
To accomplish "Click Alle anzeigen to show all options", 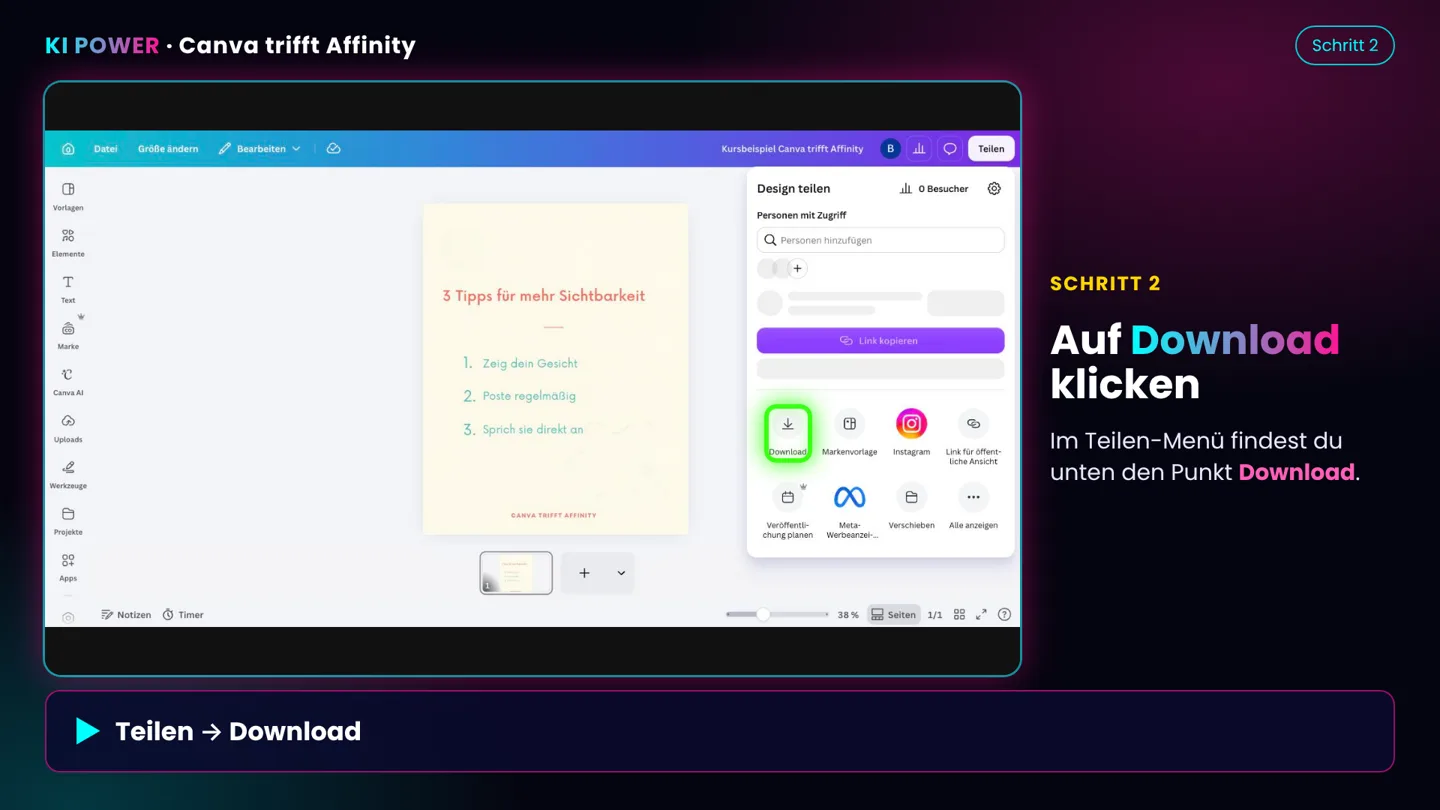I will (x=973, y=506).
